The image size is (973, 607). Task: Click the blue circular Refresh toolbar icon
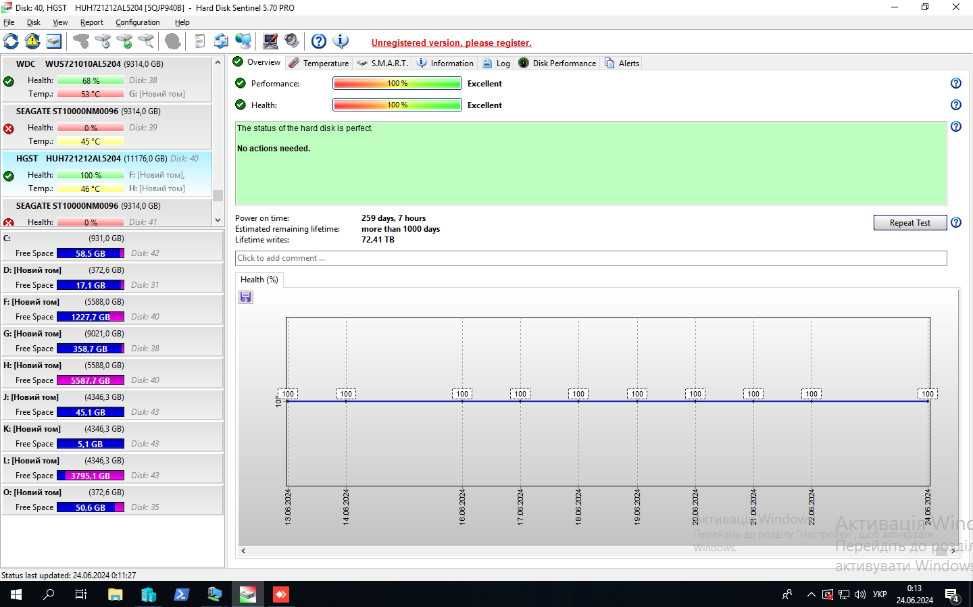[x=11, y=42]
